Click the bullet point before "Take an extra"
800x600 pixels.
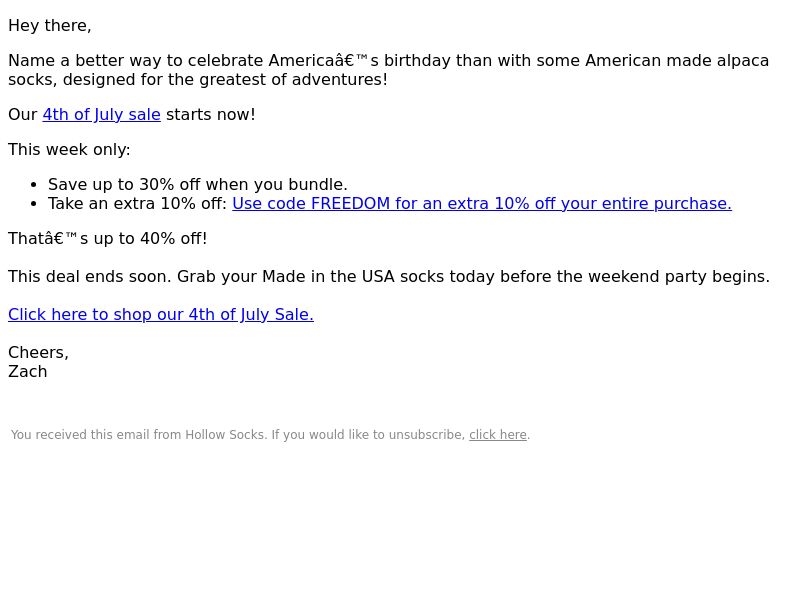34,204
